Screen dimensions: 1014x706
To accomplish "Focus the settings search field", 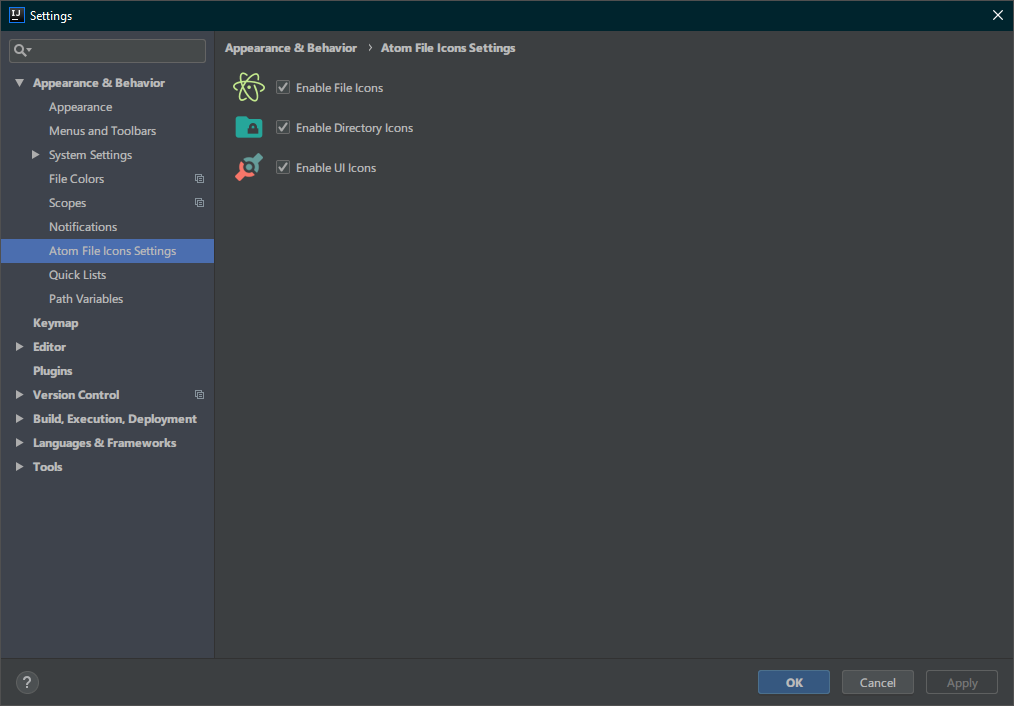I will click(x=107, y=50).
